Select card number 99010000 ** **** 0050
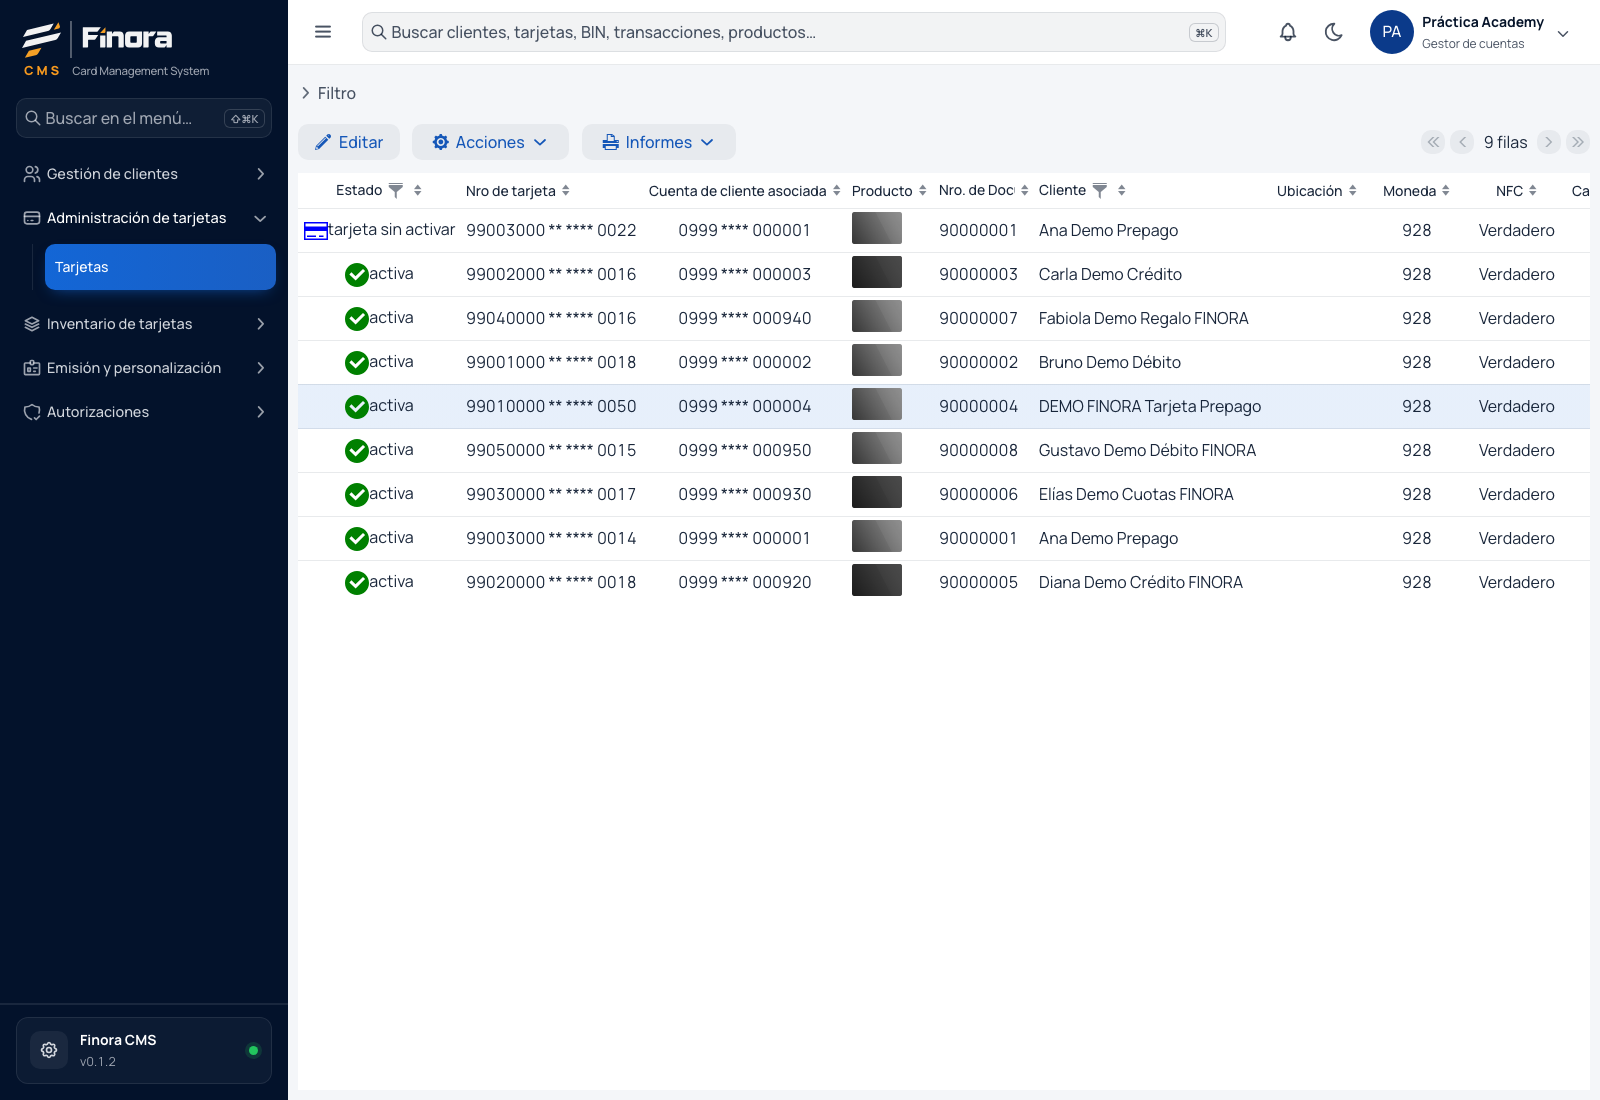Viewport: 1600px width, 1100px height. pos(551,406)
